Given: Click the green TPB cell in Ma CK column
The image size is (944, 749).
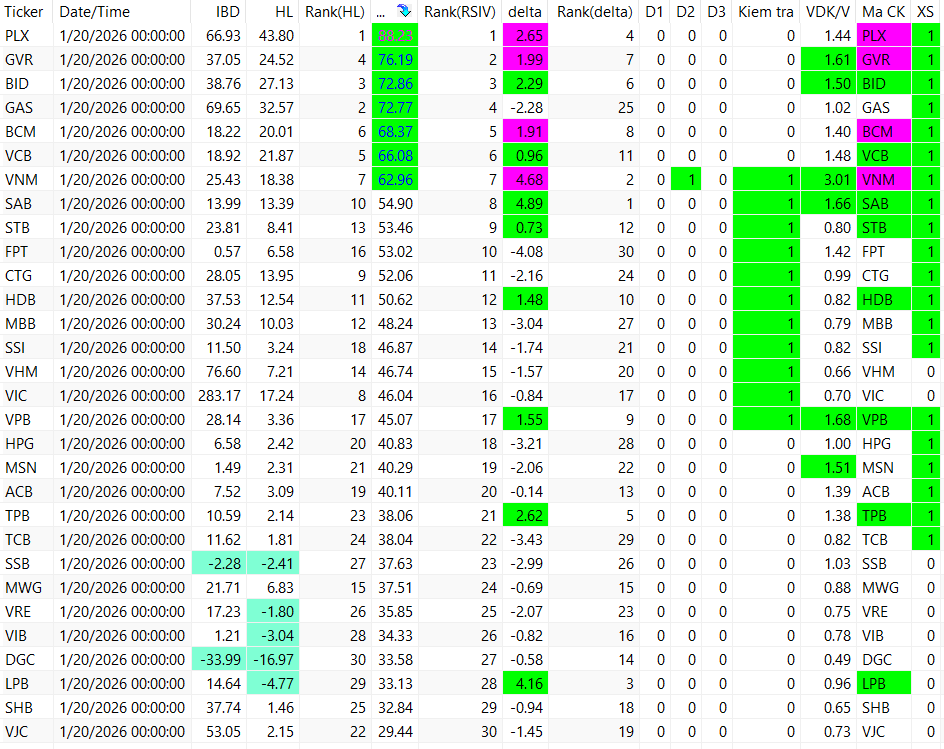Looking at the screenshot, I should tap(884, 515).
